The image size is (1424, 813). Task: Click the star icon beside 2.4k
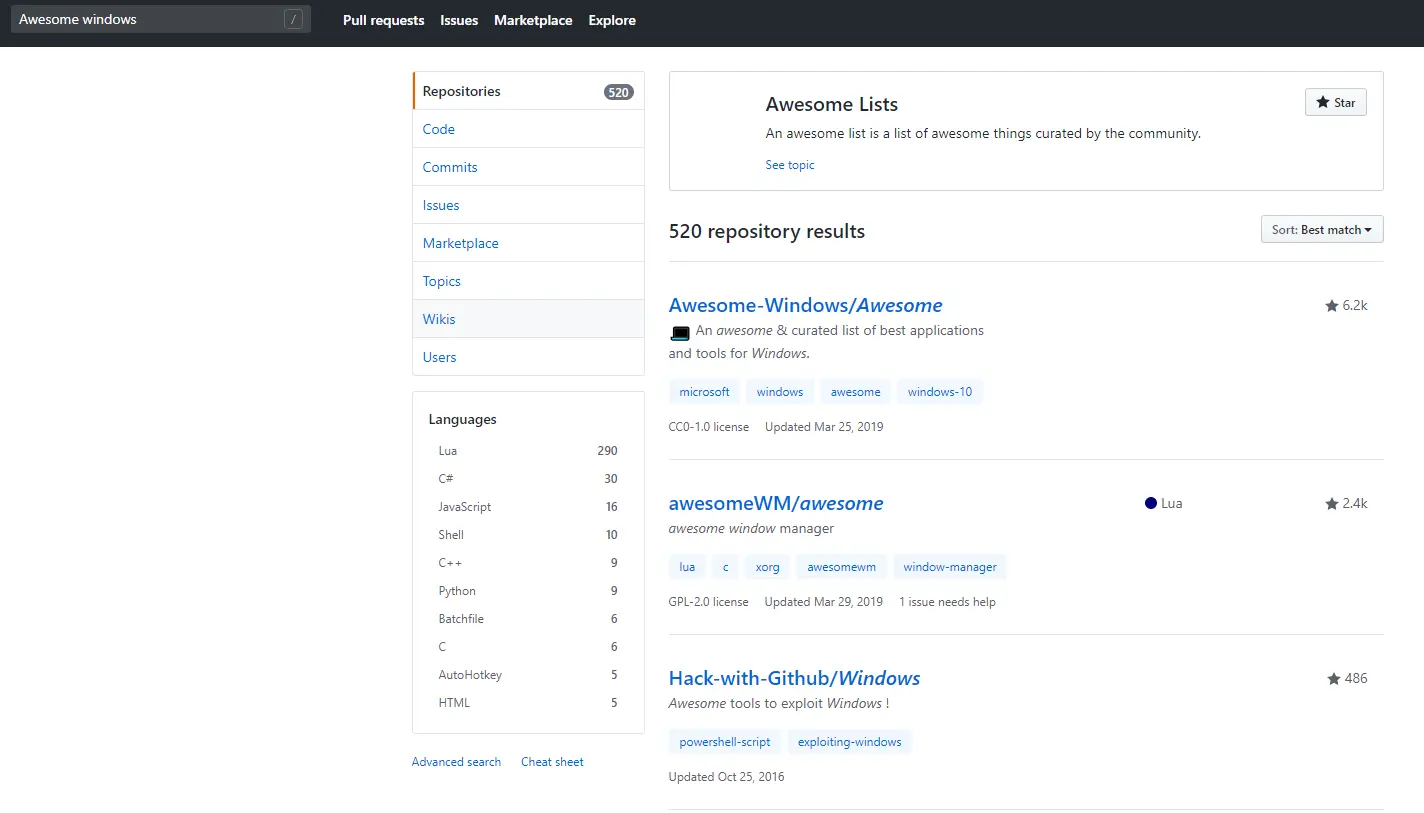tap(1331, 504)
